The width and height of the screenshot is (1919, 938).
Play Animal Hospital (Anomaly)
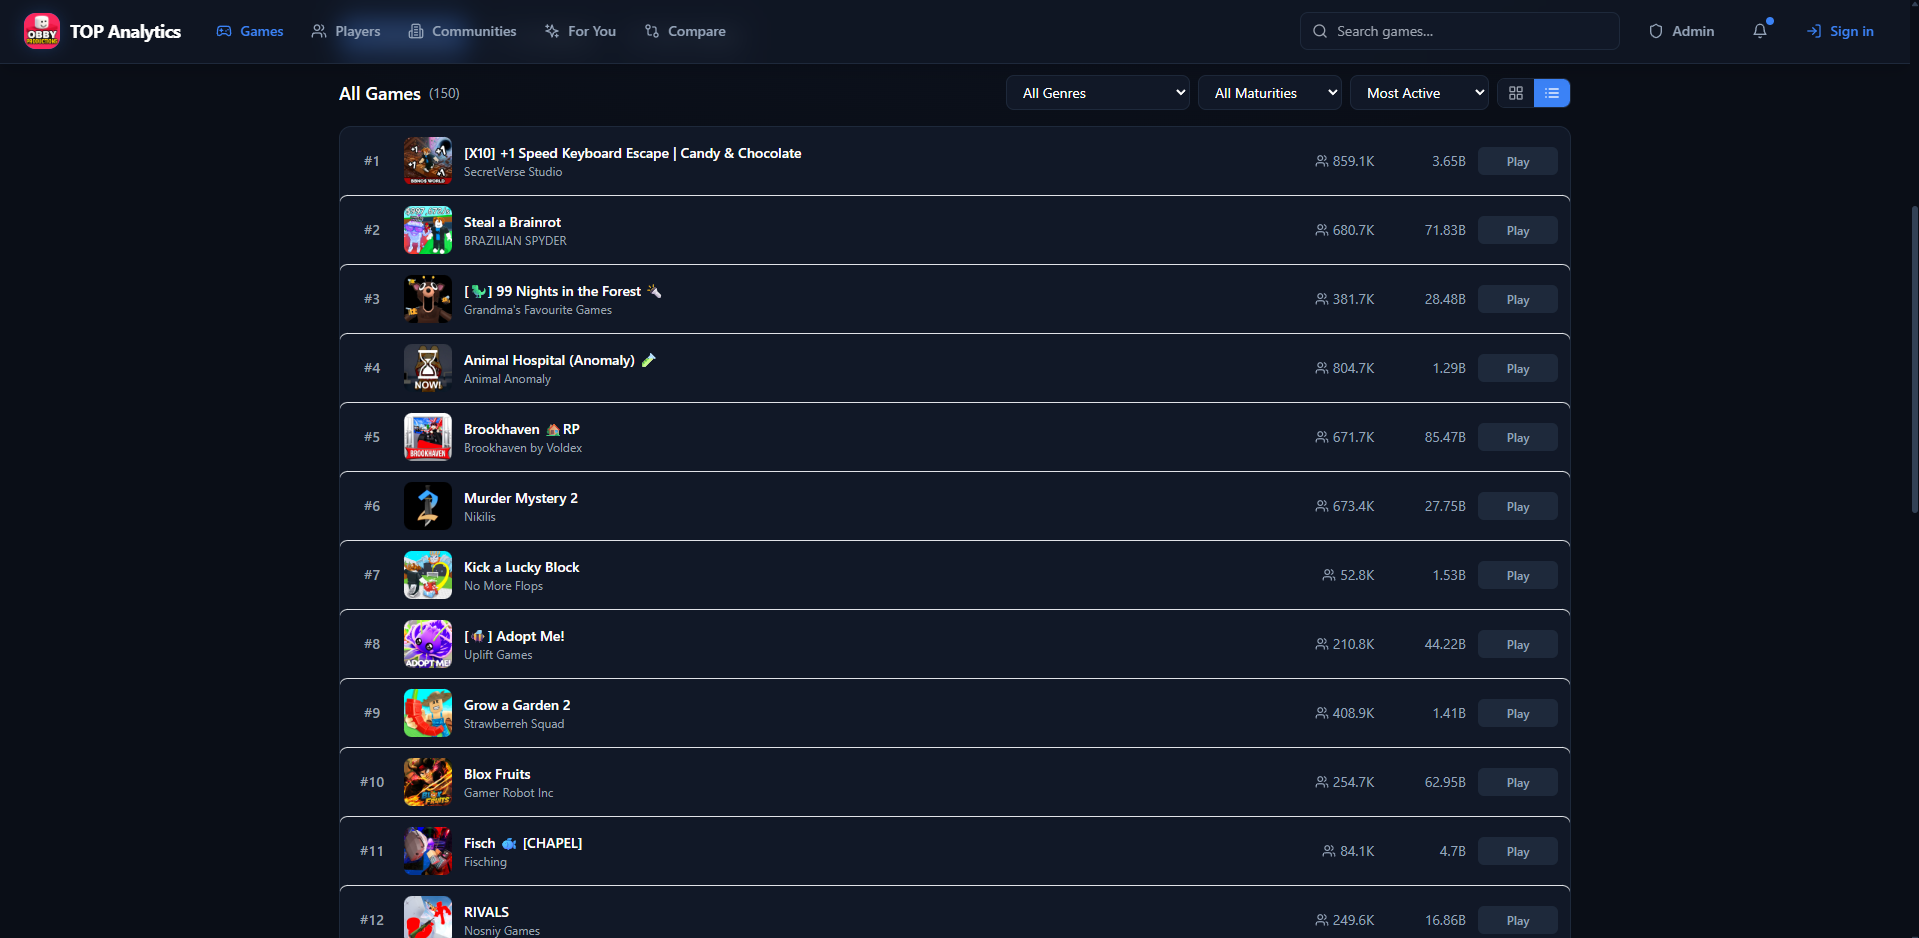1518,368
